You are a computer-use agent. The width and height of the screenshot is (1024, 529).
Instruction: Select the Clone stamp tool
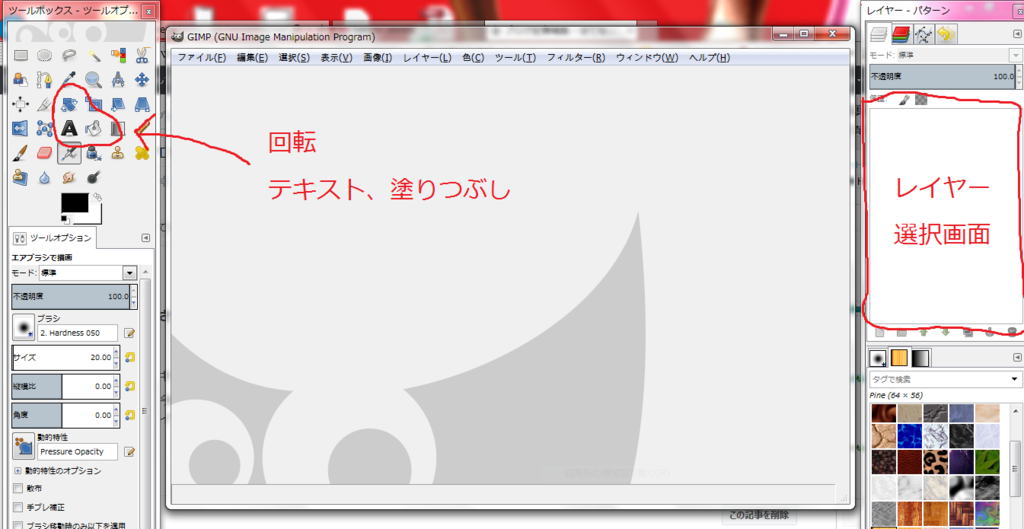118,152
